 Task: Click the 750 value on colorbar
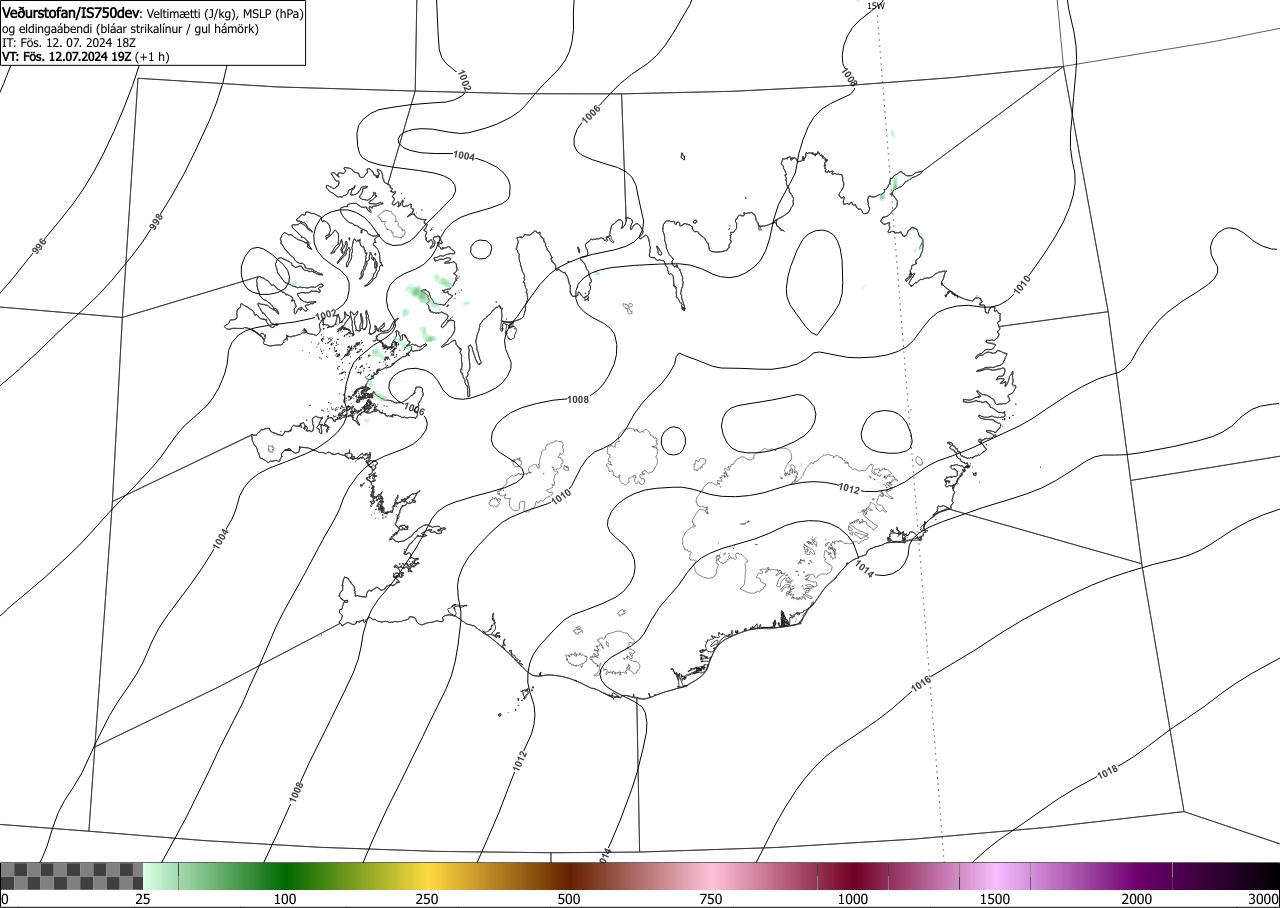point(711,899)
